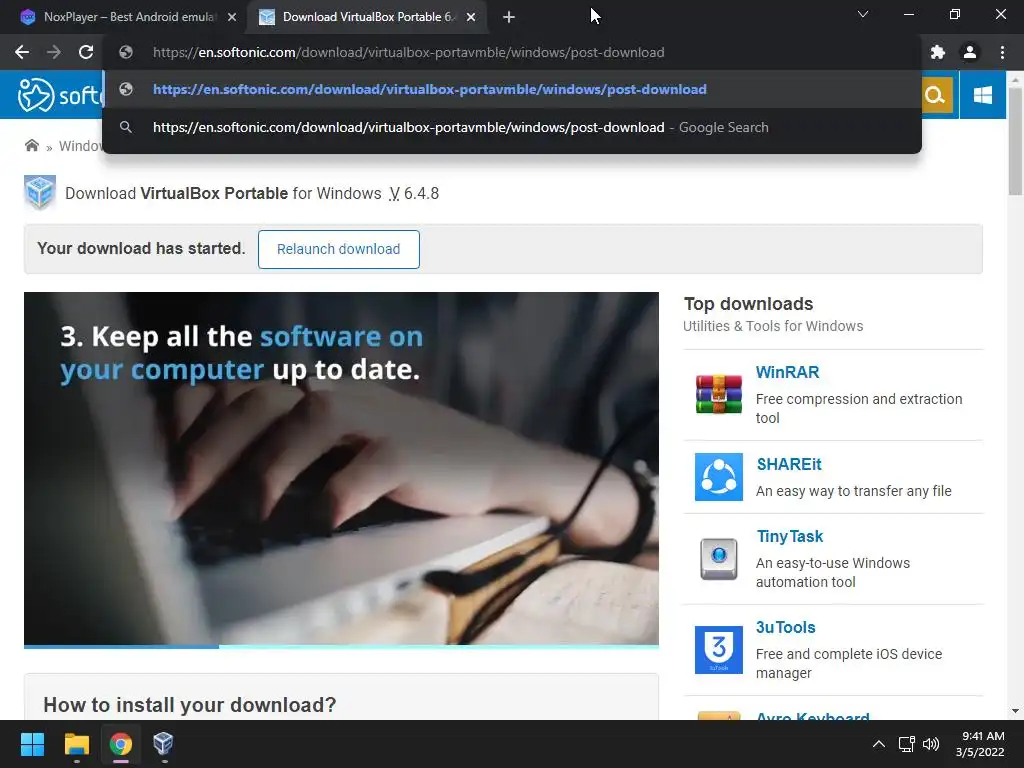Go back to the previous page
Image resolution: width=1024 pixels, height=768 pixels.
coord(22,52)
